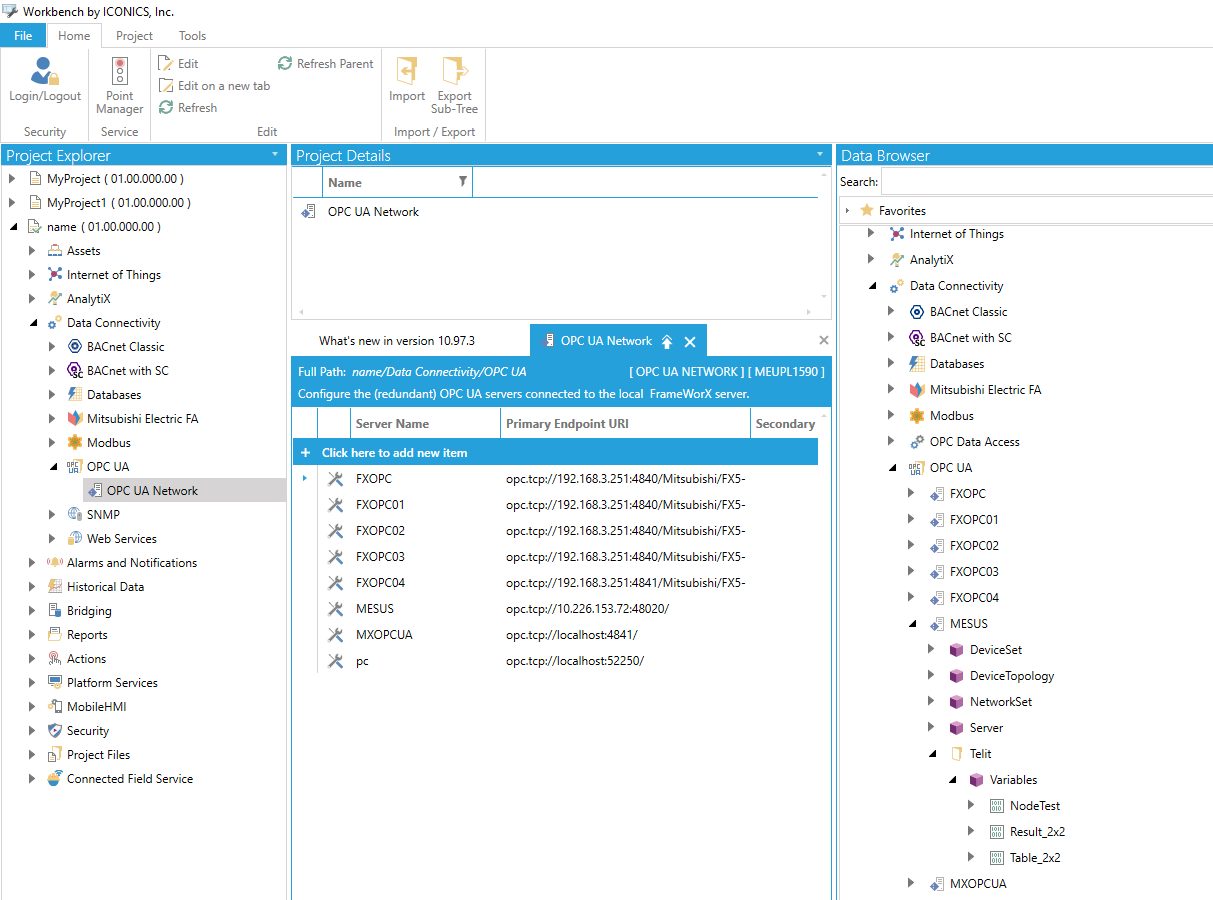Collapse the OPC UA node in Project Explorer

53,467
